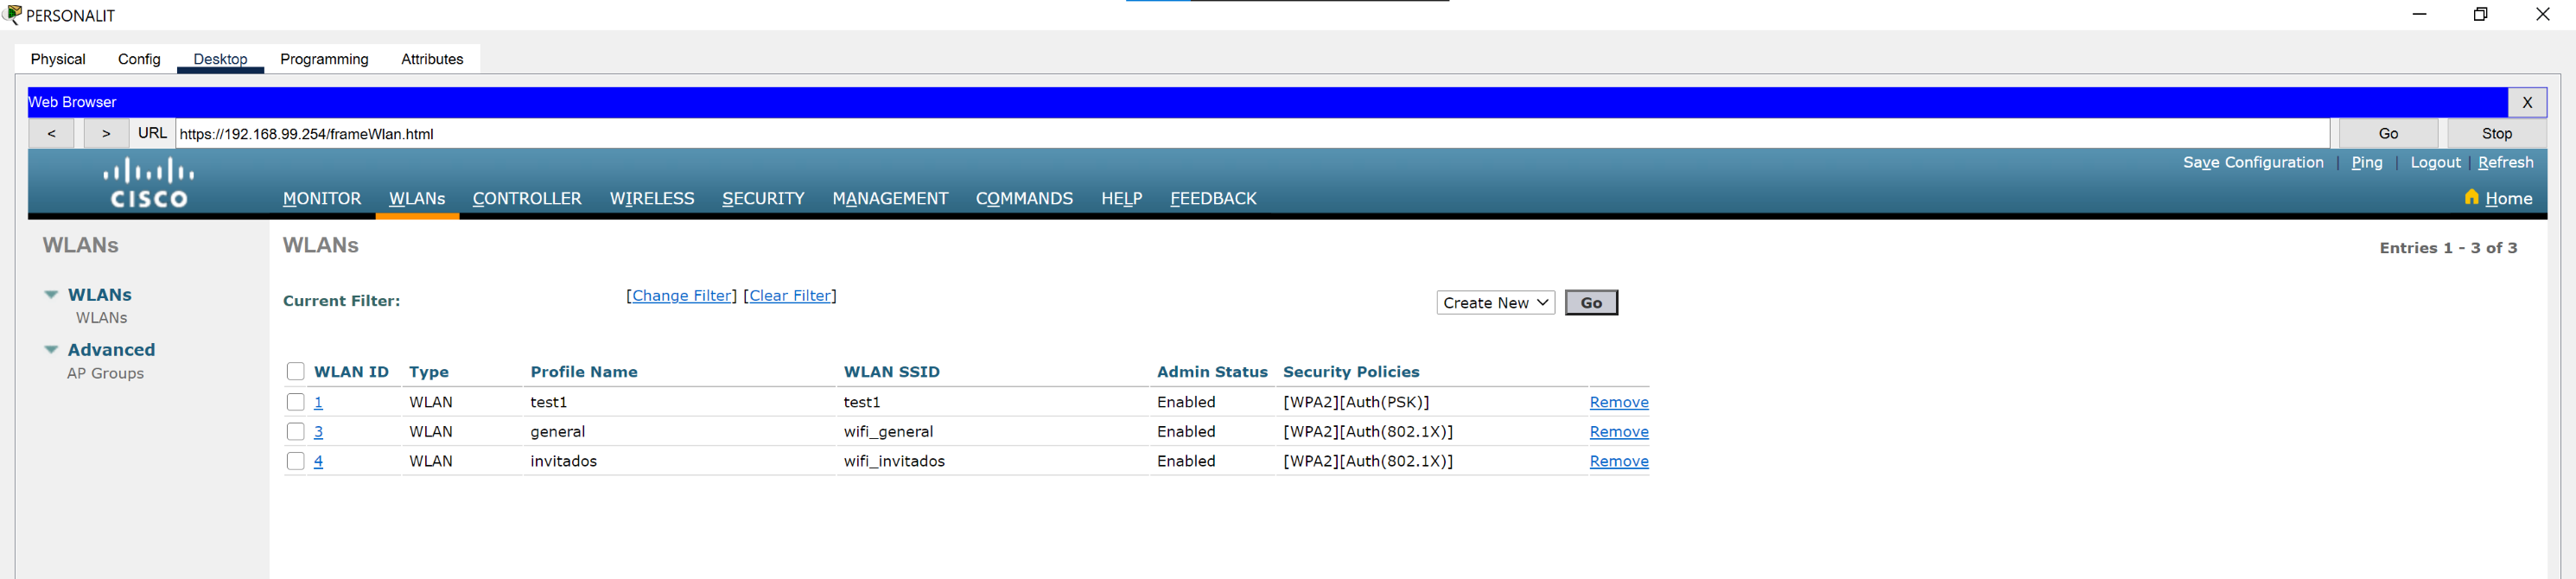
Task: Open AP Groups in the sidebar
Action: pos(105,373)
